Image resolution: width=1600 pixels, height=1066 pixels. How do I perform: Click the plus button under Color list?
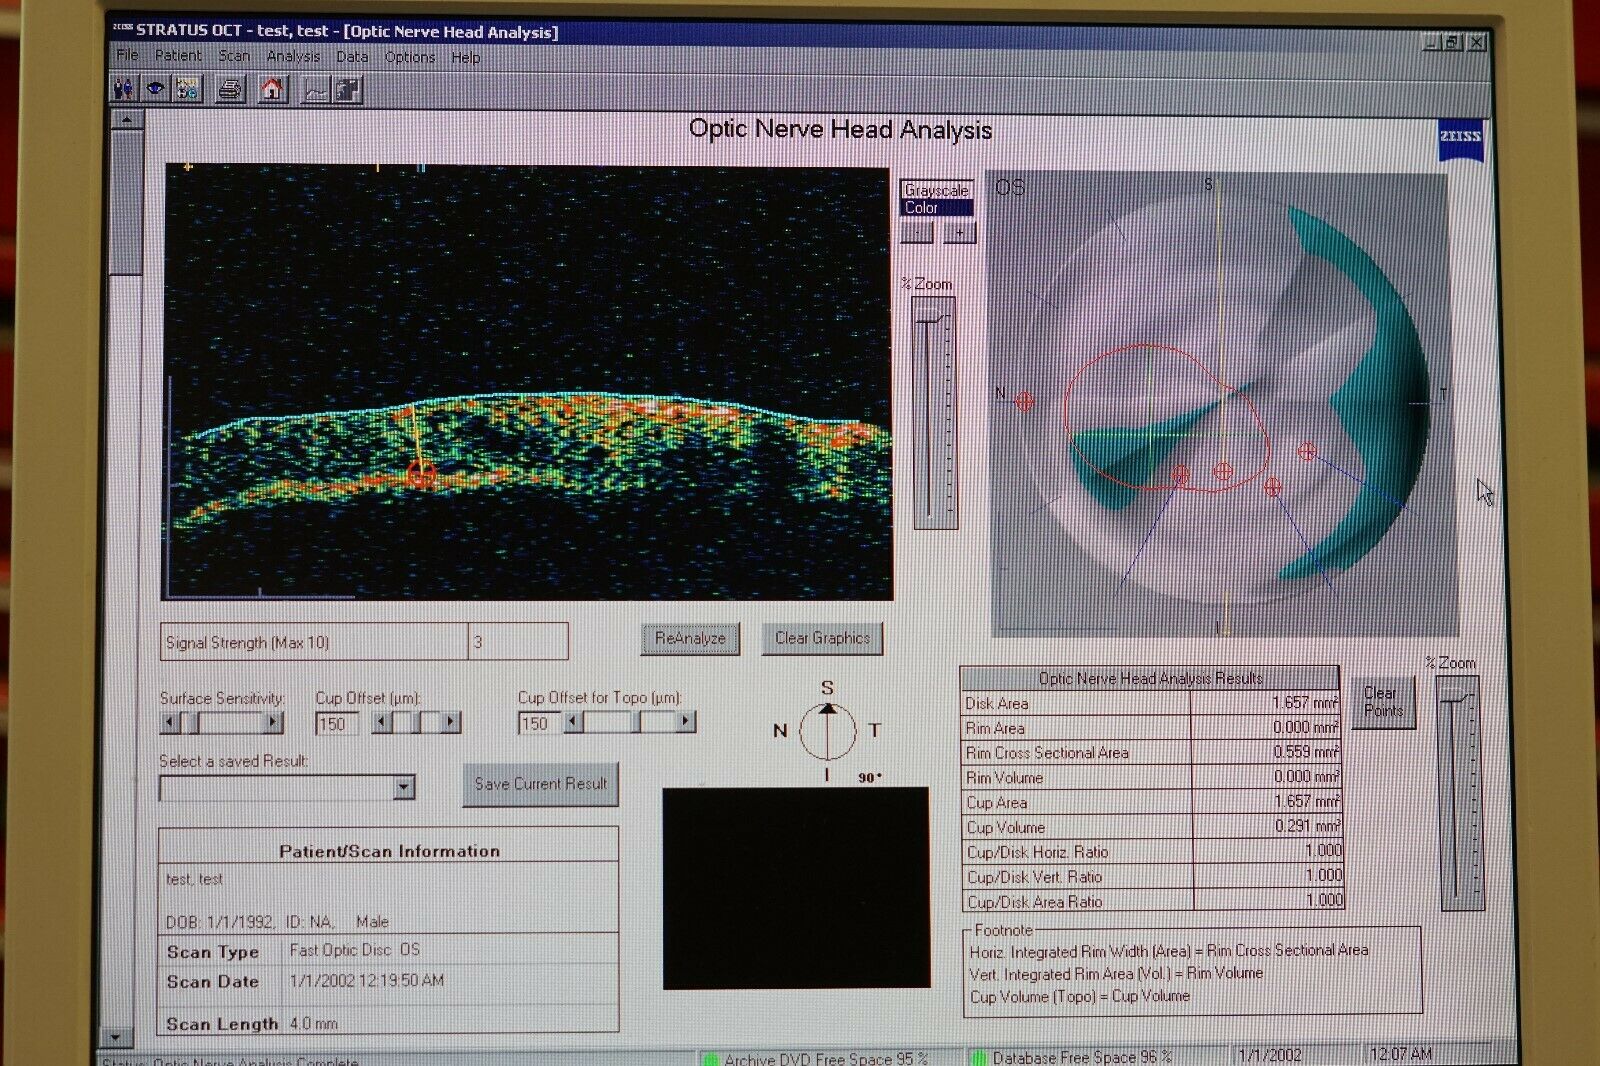[959, 233]
